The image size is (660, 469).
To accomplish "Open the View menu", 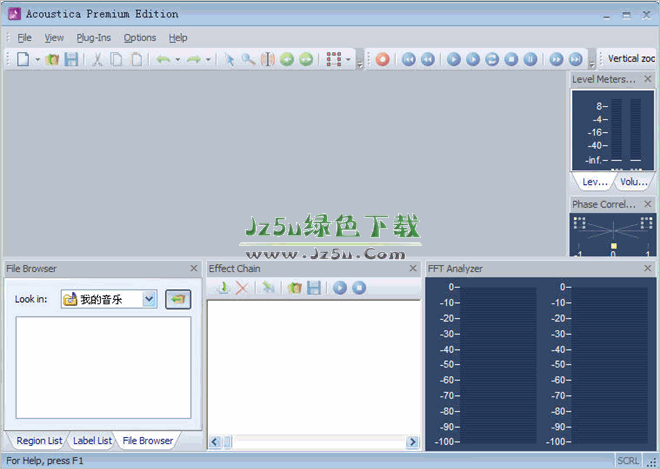I will point(54,38).
